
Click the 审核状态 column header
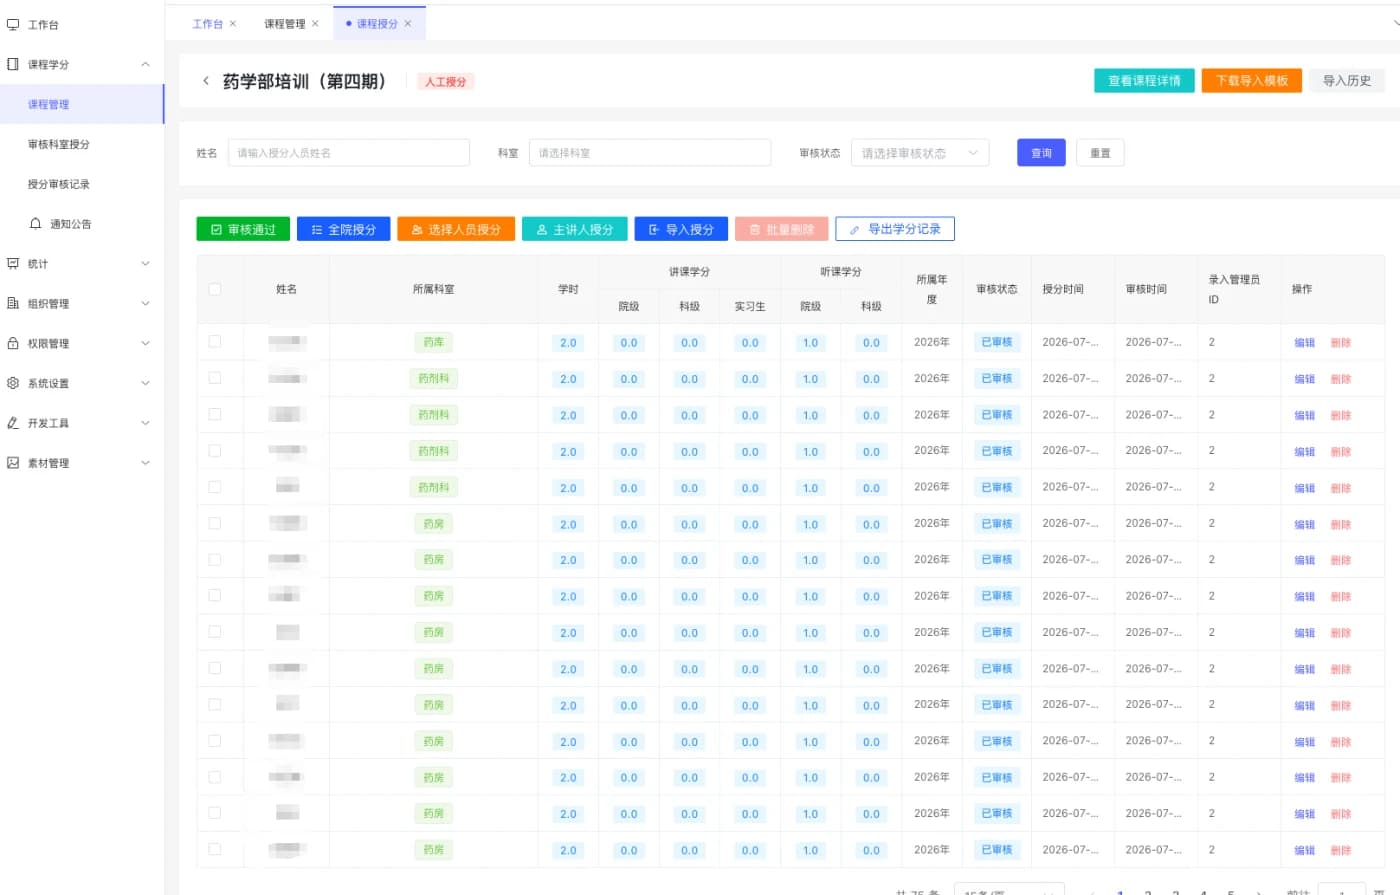(x=997, y=289)
